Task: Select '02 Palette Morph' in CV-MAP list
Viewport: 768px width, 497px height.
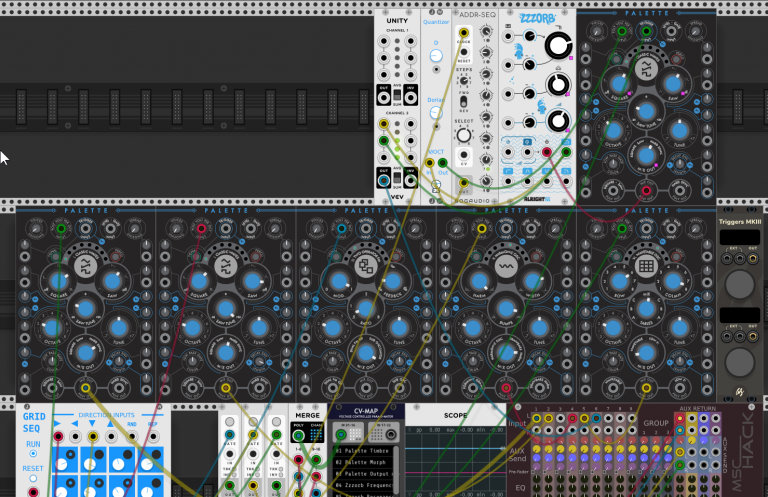Action: (362, 462)
